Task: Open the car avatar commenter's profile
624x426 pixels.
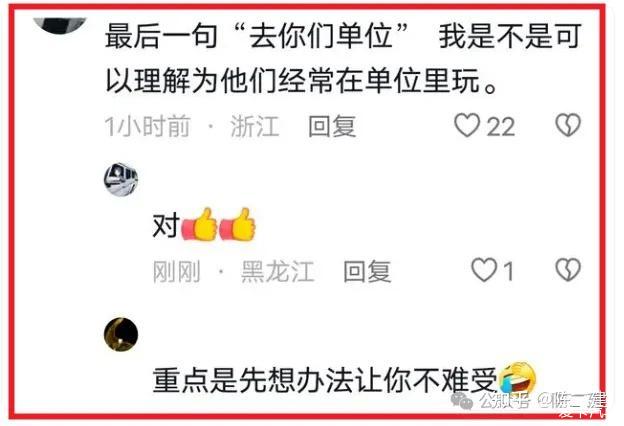Action: point(121,180)
